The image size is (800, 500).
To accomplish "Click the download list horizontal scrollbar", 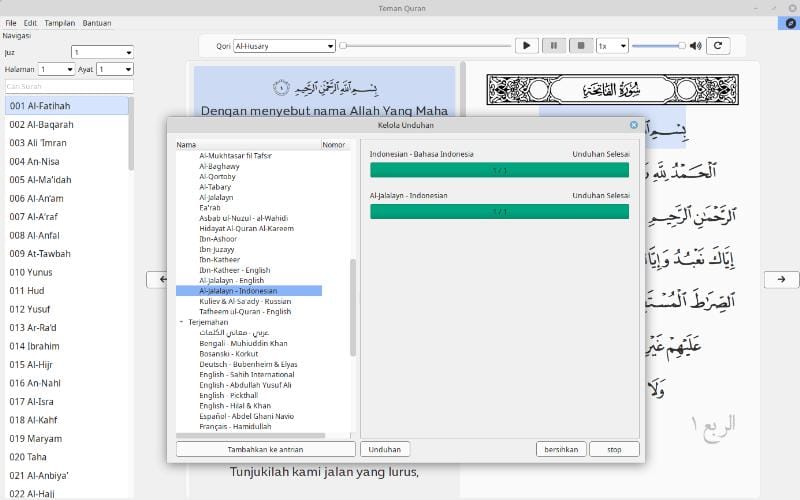I will (251, 436).
